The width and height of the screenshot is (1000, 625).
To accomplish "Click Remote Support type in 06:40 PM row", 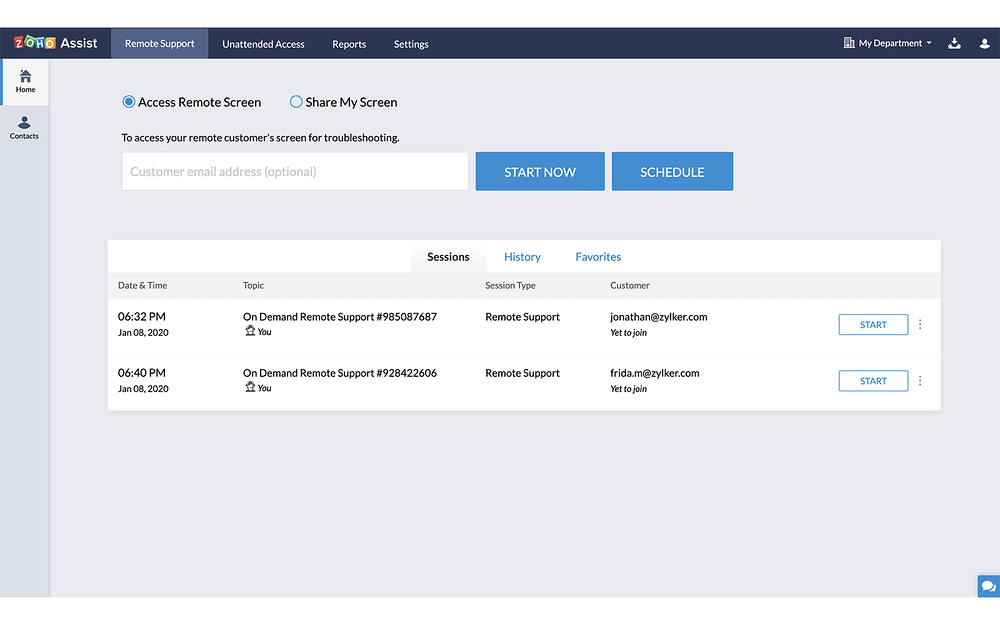I will (x=522, y=372).
